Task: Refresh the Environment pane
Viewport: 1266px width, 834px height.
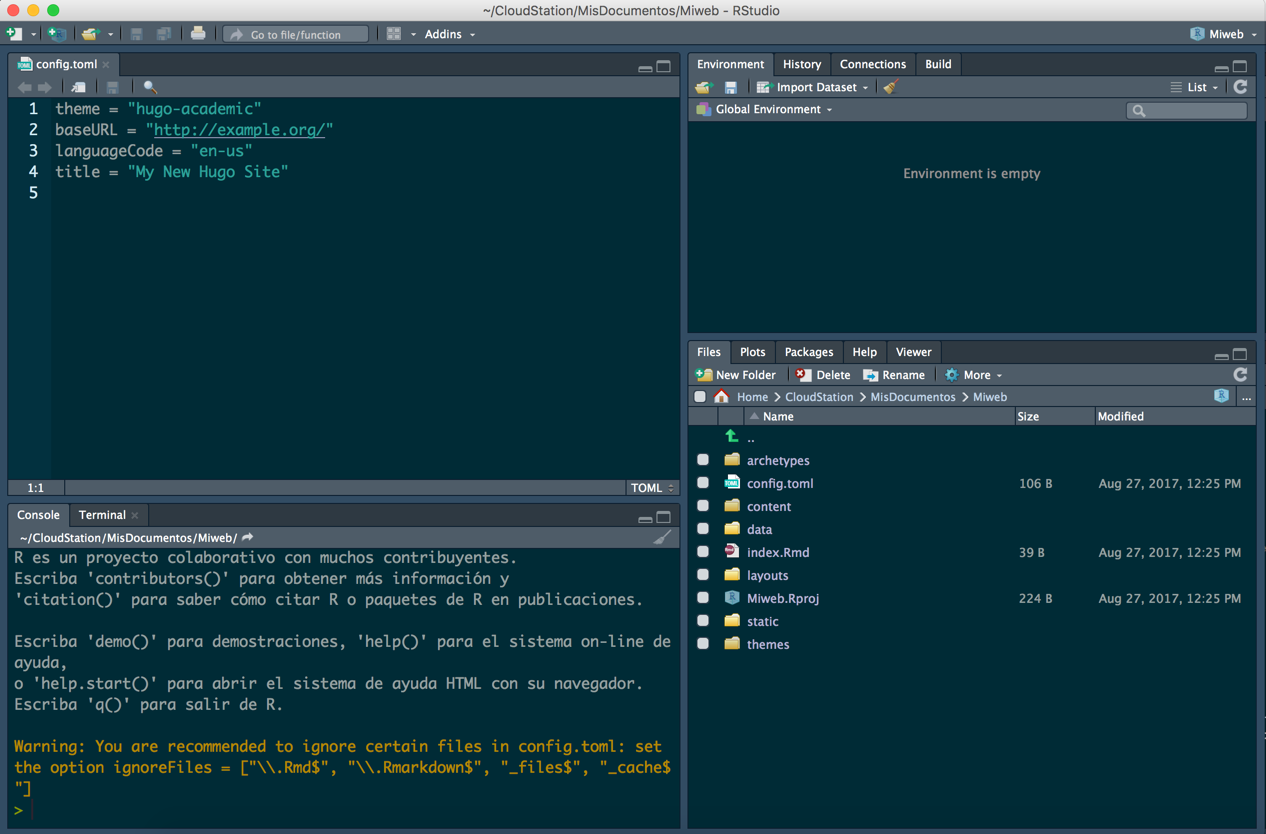Action: click(1240, 87)
